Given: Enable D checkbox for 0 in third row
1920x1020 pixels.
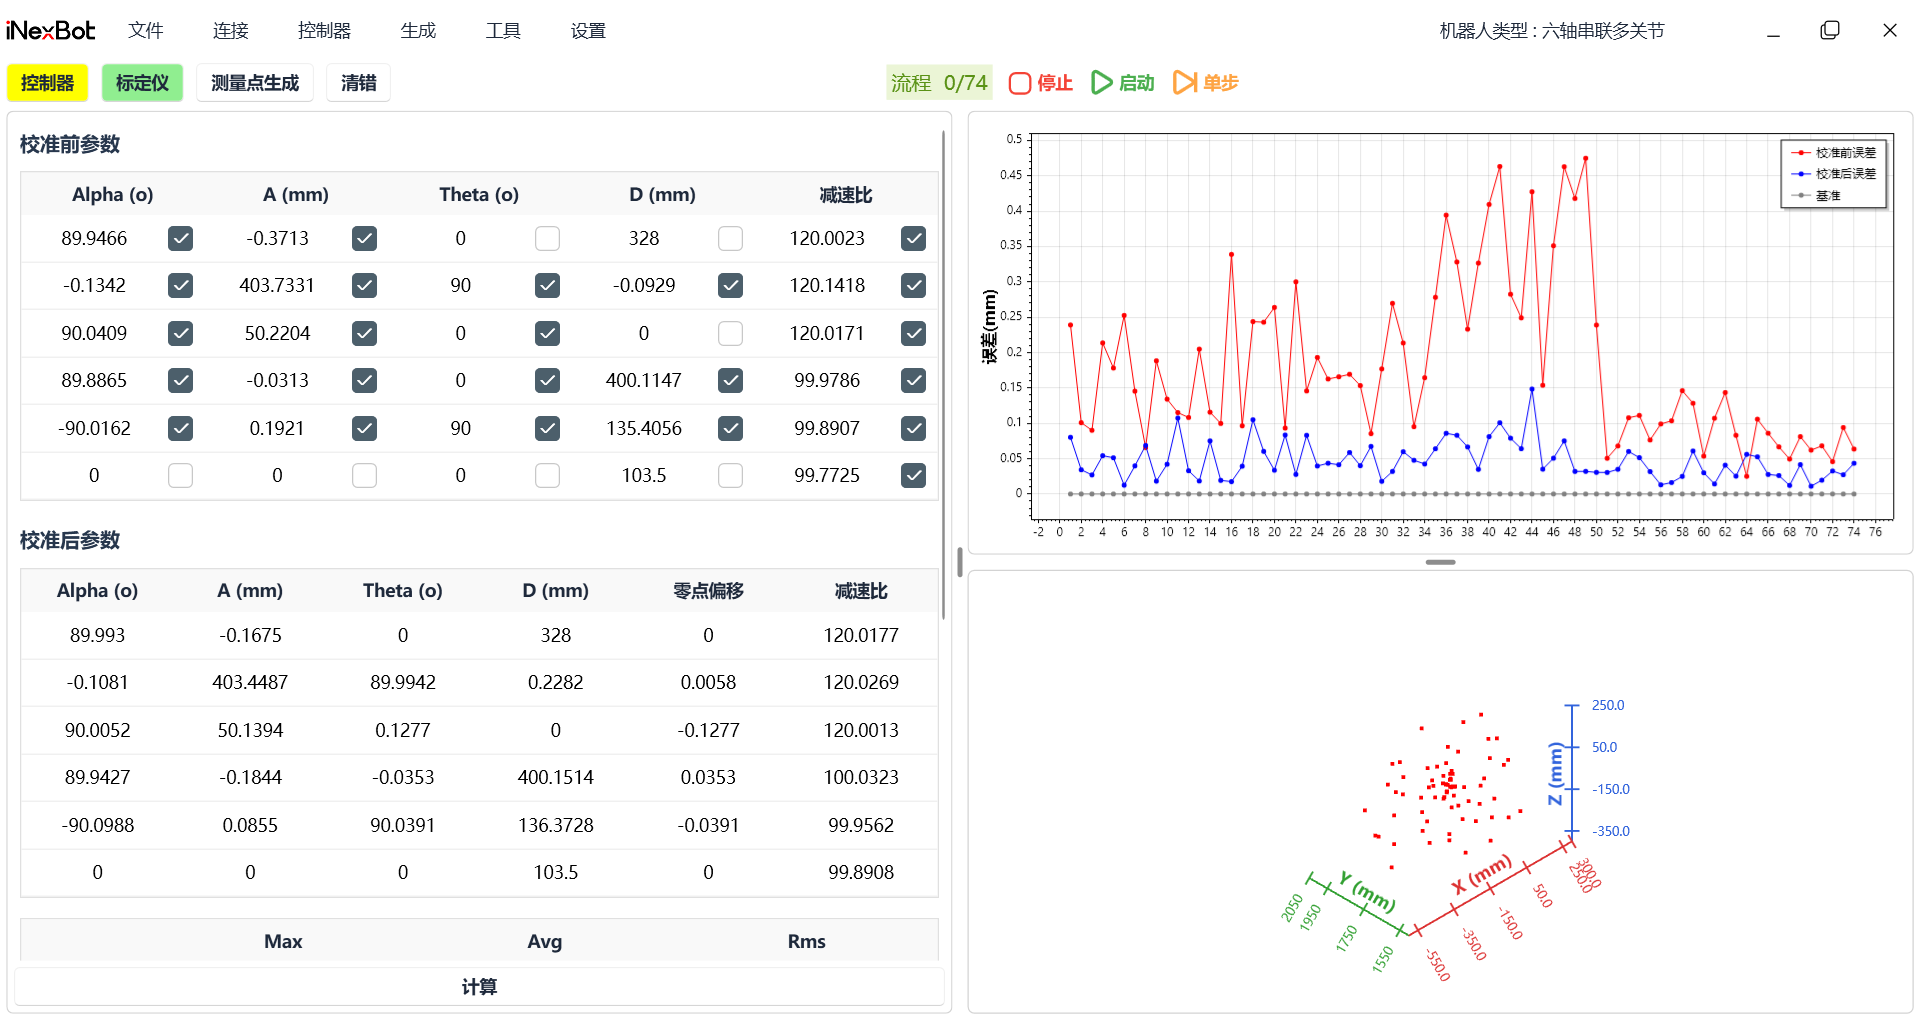Looking at the screenshot, I should tap(731, 333).
